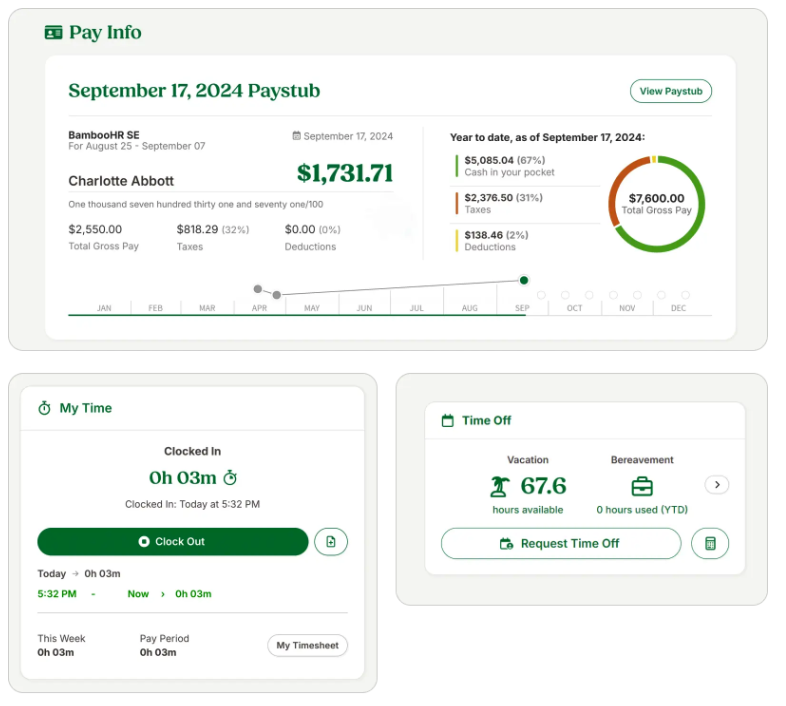Click the orange Taxes segment of the donut chart
Image resolution: width=786 pixels, height=706 pixels.
pyautogui.click(x=615, y=196)
